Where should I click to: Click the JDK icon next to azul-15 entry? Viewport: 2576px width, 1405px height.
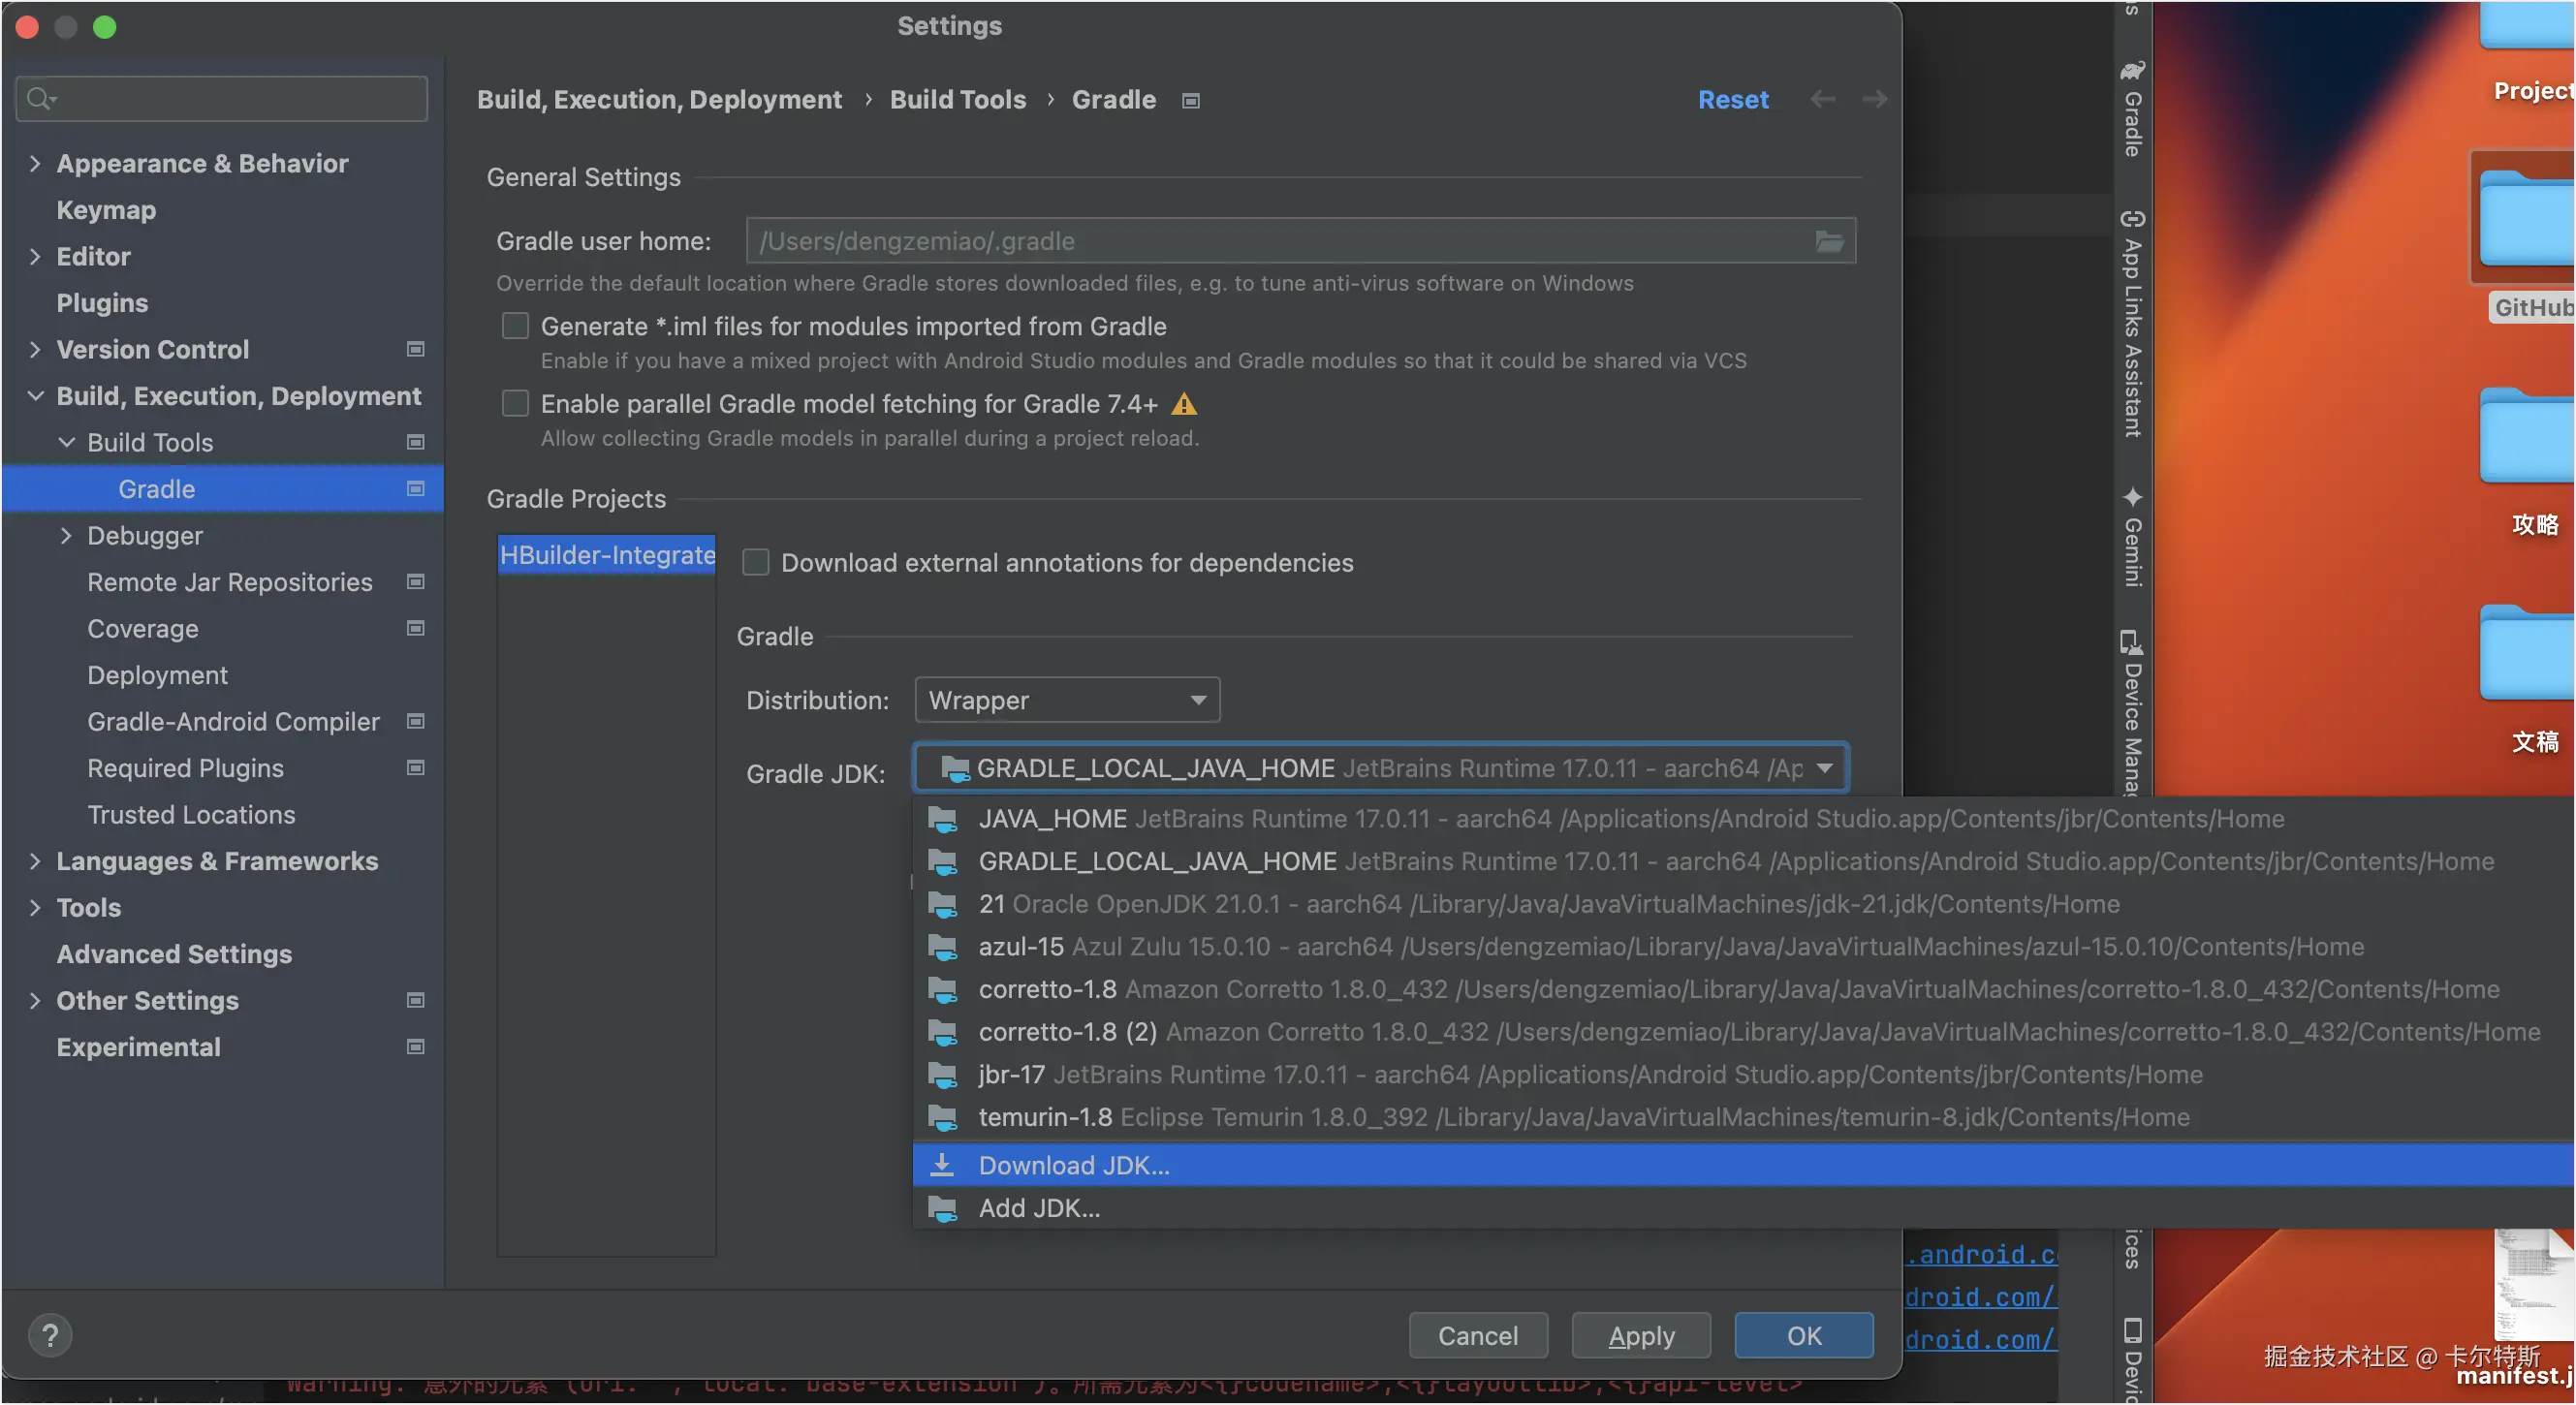[943, 947]
